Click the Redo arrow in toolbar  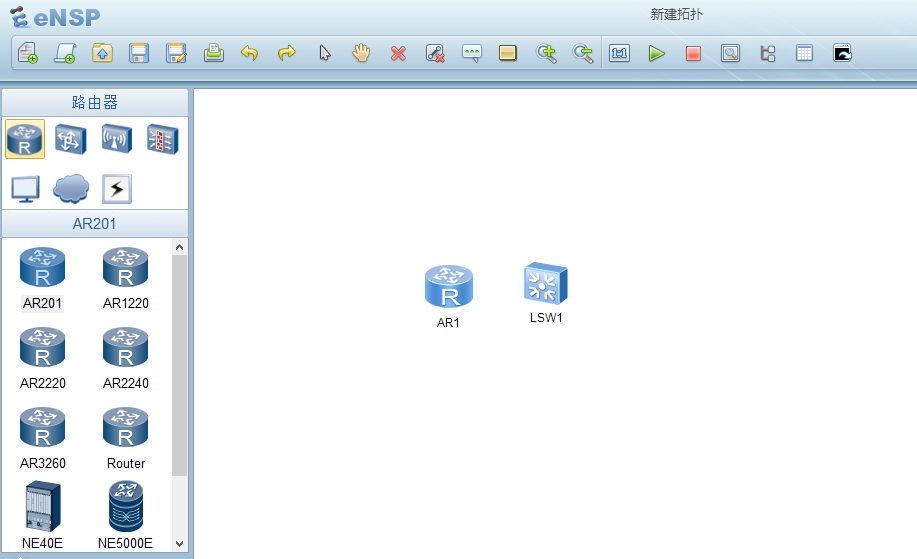tap(287, 53)
